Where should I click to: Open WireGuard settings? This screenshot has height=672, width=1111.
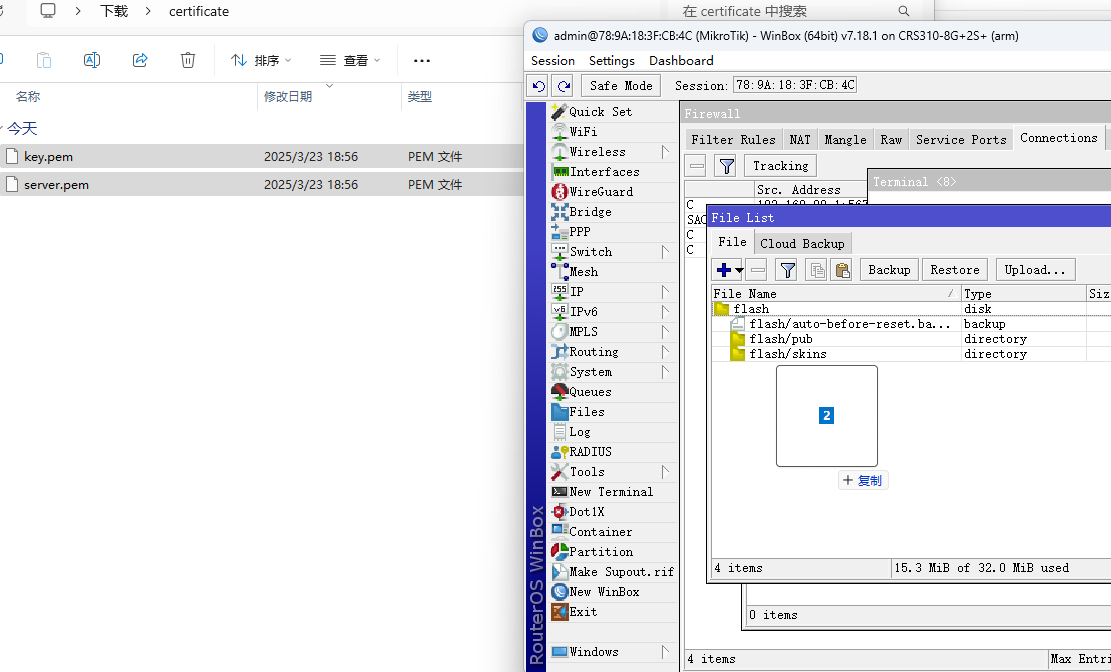tap(614, 191)
